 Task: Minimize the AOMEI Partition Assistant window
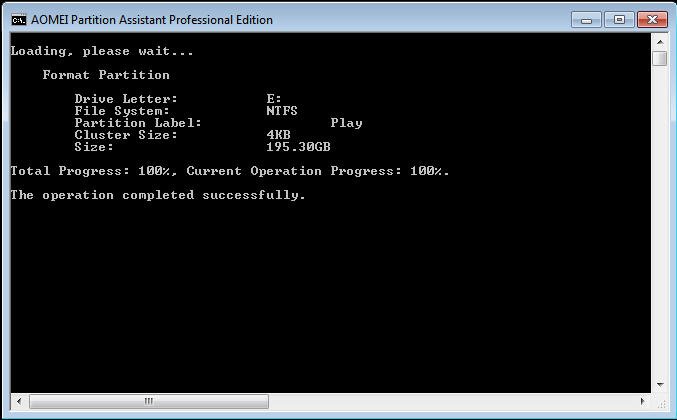(589, 19)
